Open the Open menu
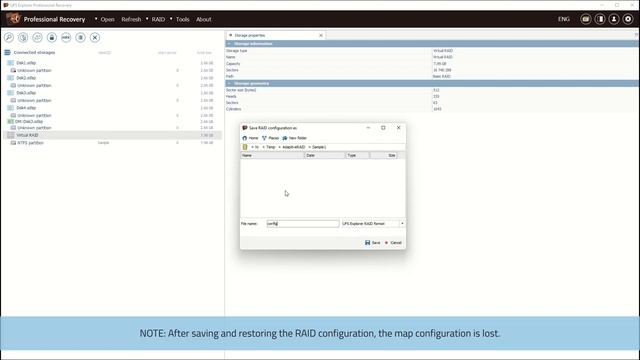640x360 pixels. pyautogui.click(x=107, y=19)
